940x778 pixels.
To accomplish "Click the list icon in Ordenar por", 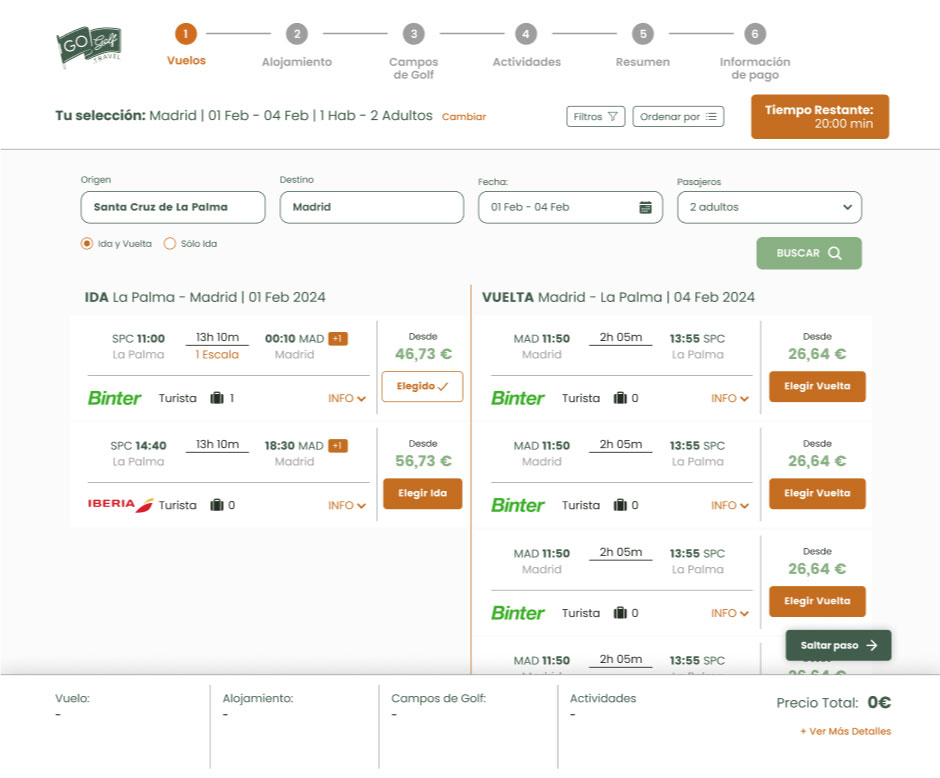I will (711, 117).
